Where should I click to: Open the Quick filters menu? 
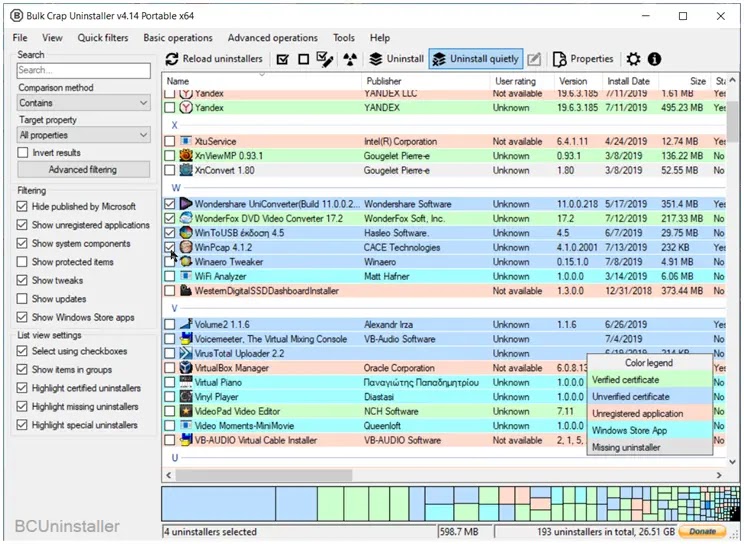[103, 38]
